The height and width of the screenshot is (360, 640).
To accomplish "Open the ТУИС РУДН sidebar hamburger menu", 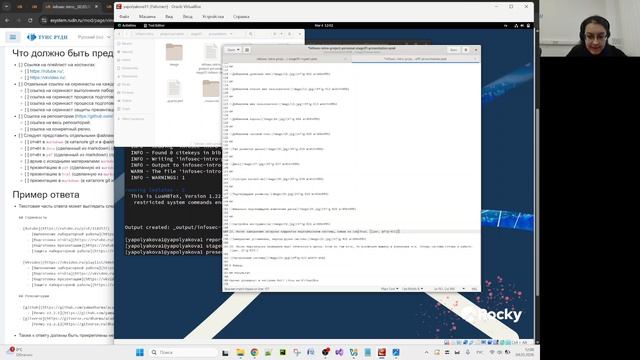I will [13, 37].
